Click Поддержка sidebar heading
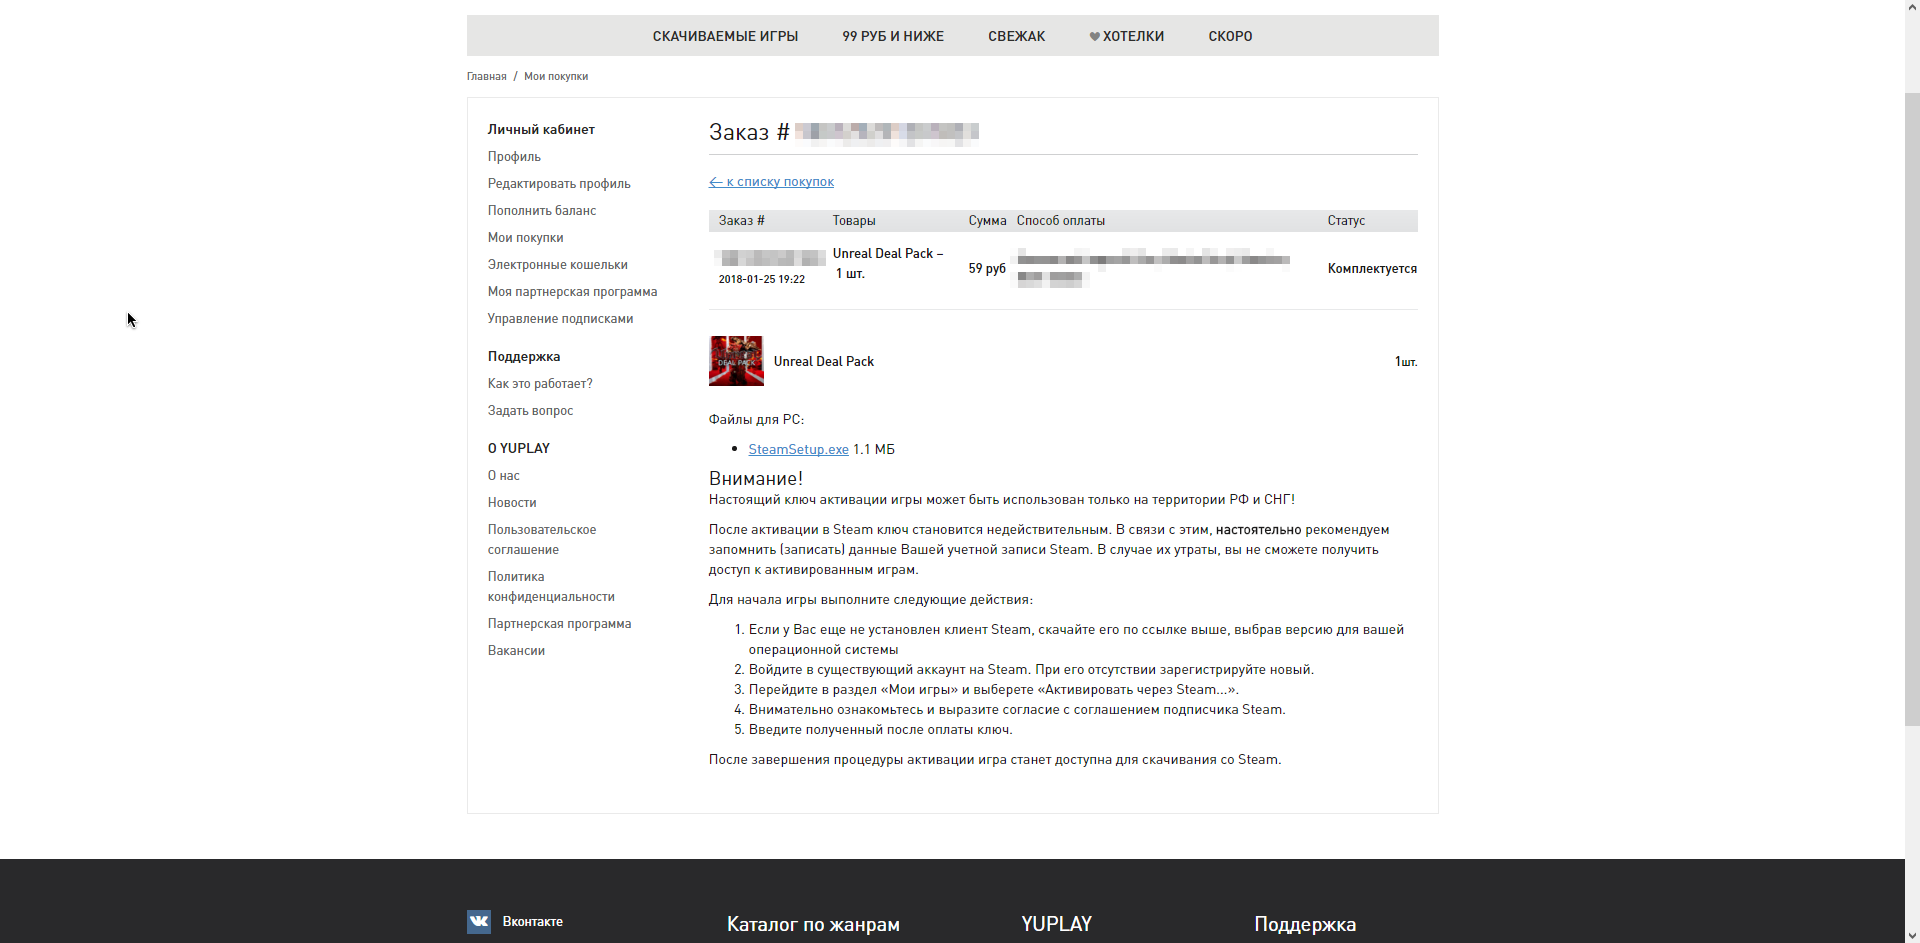Viewport: 1920px width, 943px height. (524, 356)
